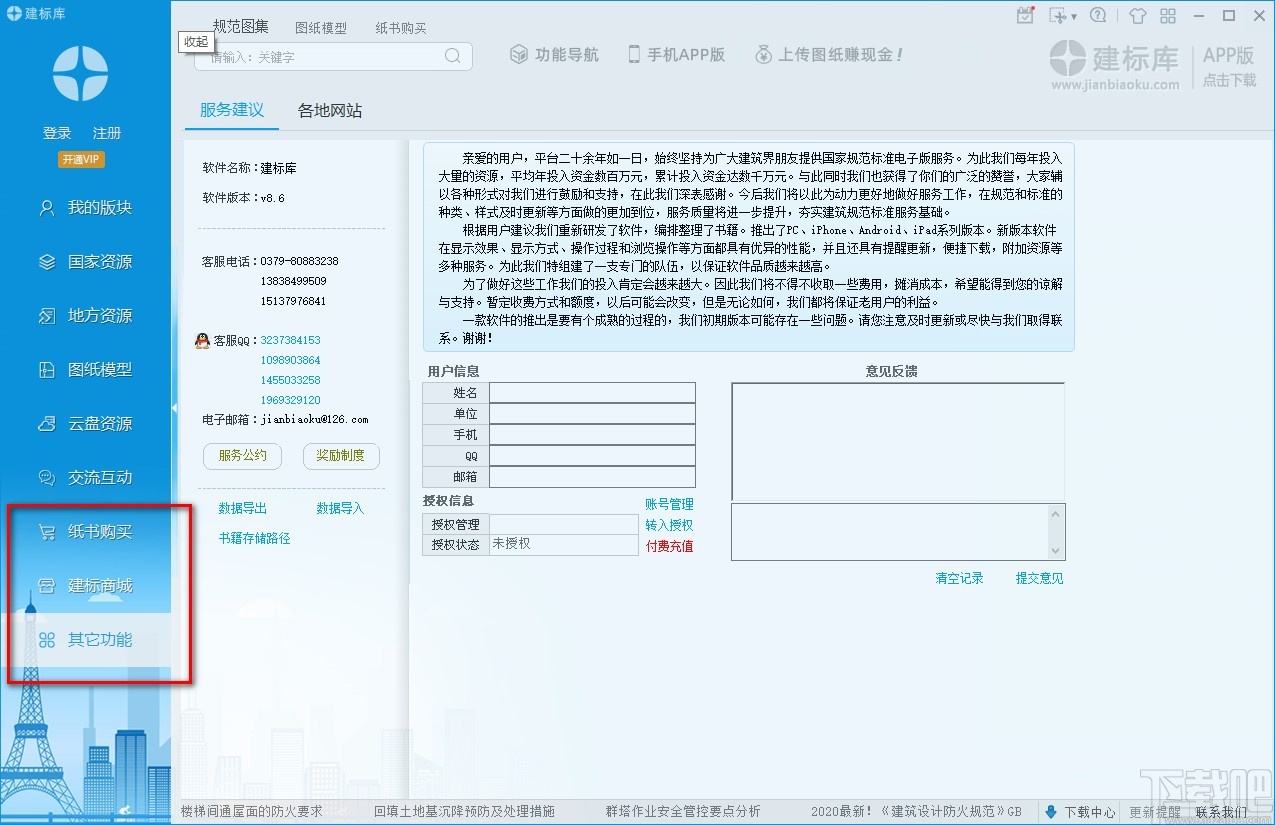1275x825 pixels.
Task: Switch to the 图纸模型 top tab
Action: tap(322, 26)
